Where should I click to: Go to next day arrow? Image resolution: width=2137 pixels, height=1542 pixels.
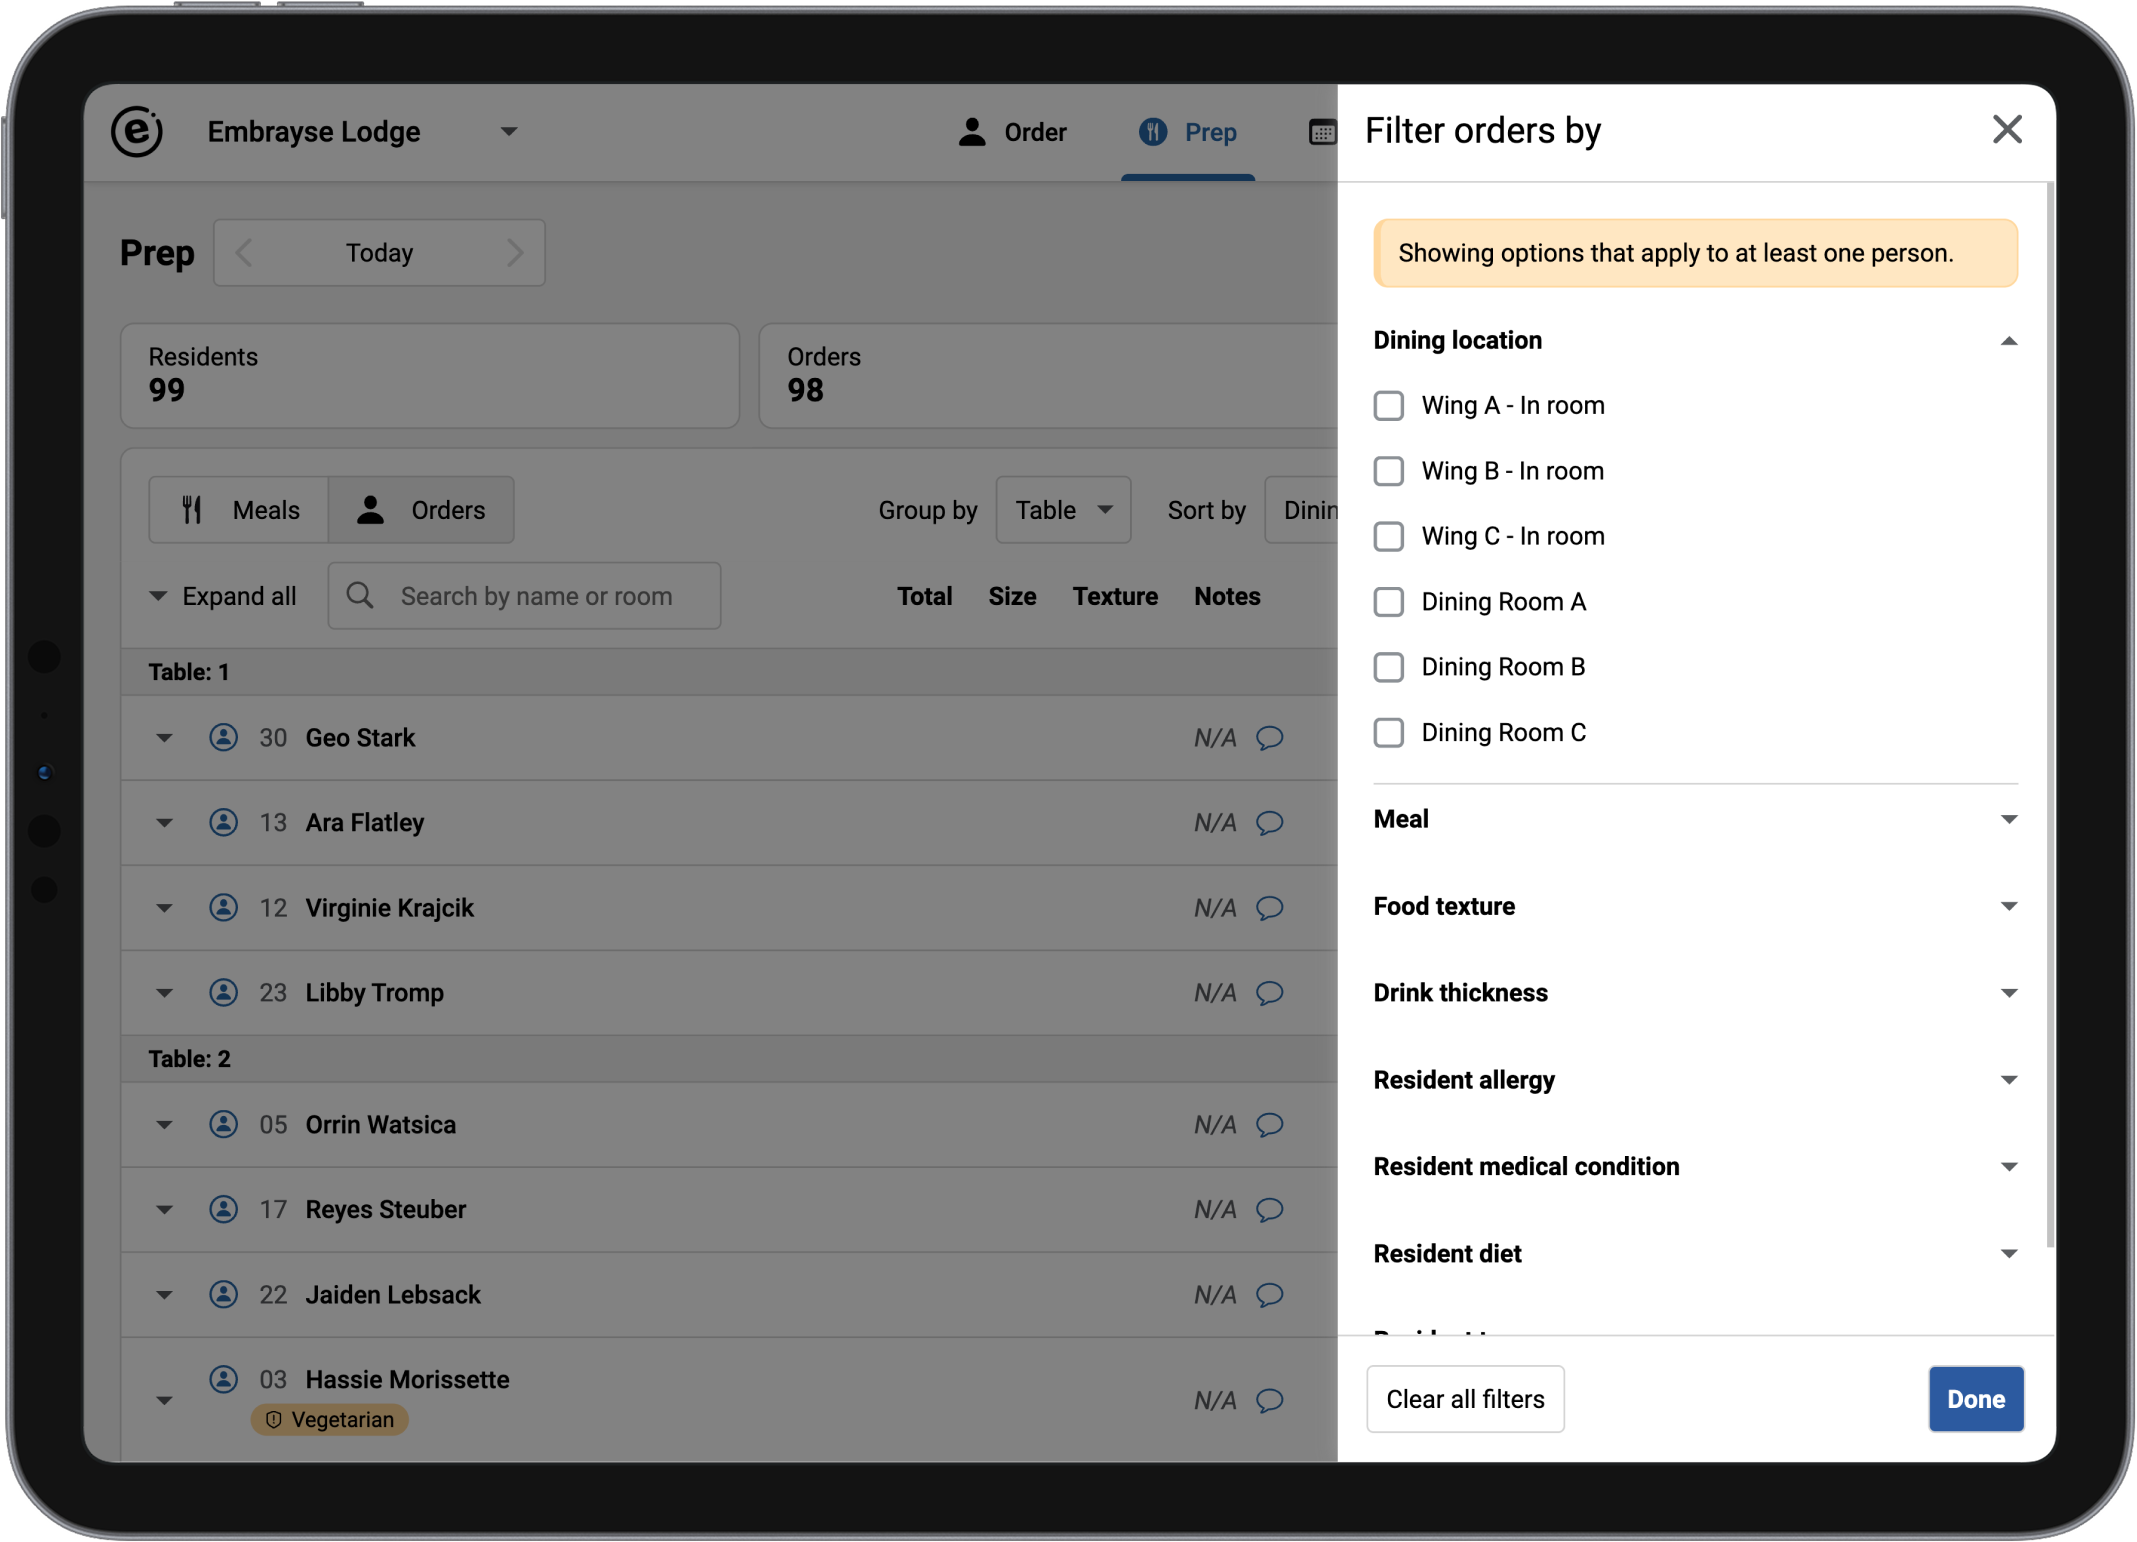click(x=514, y=253)
